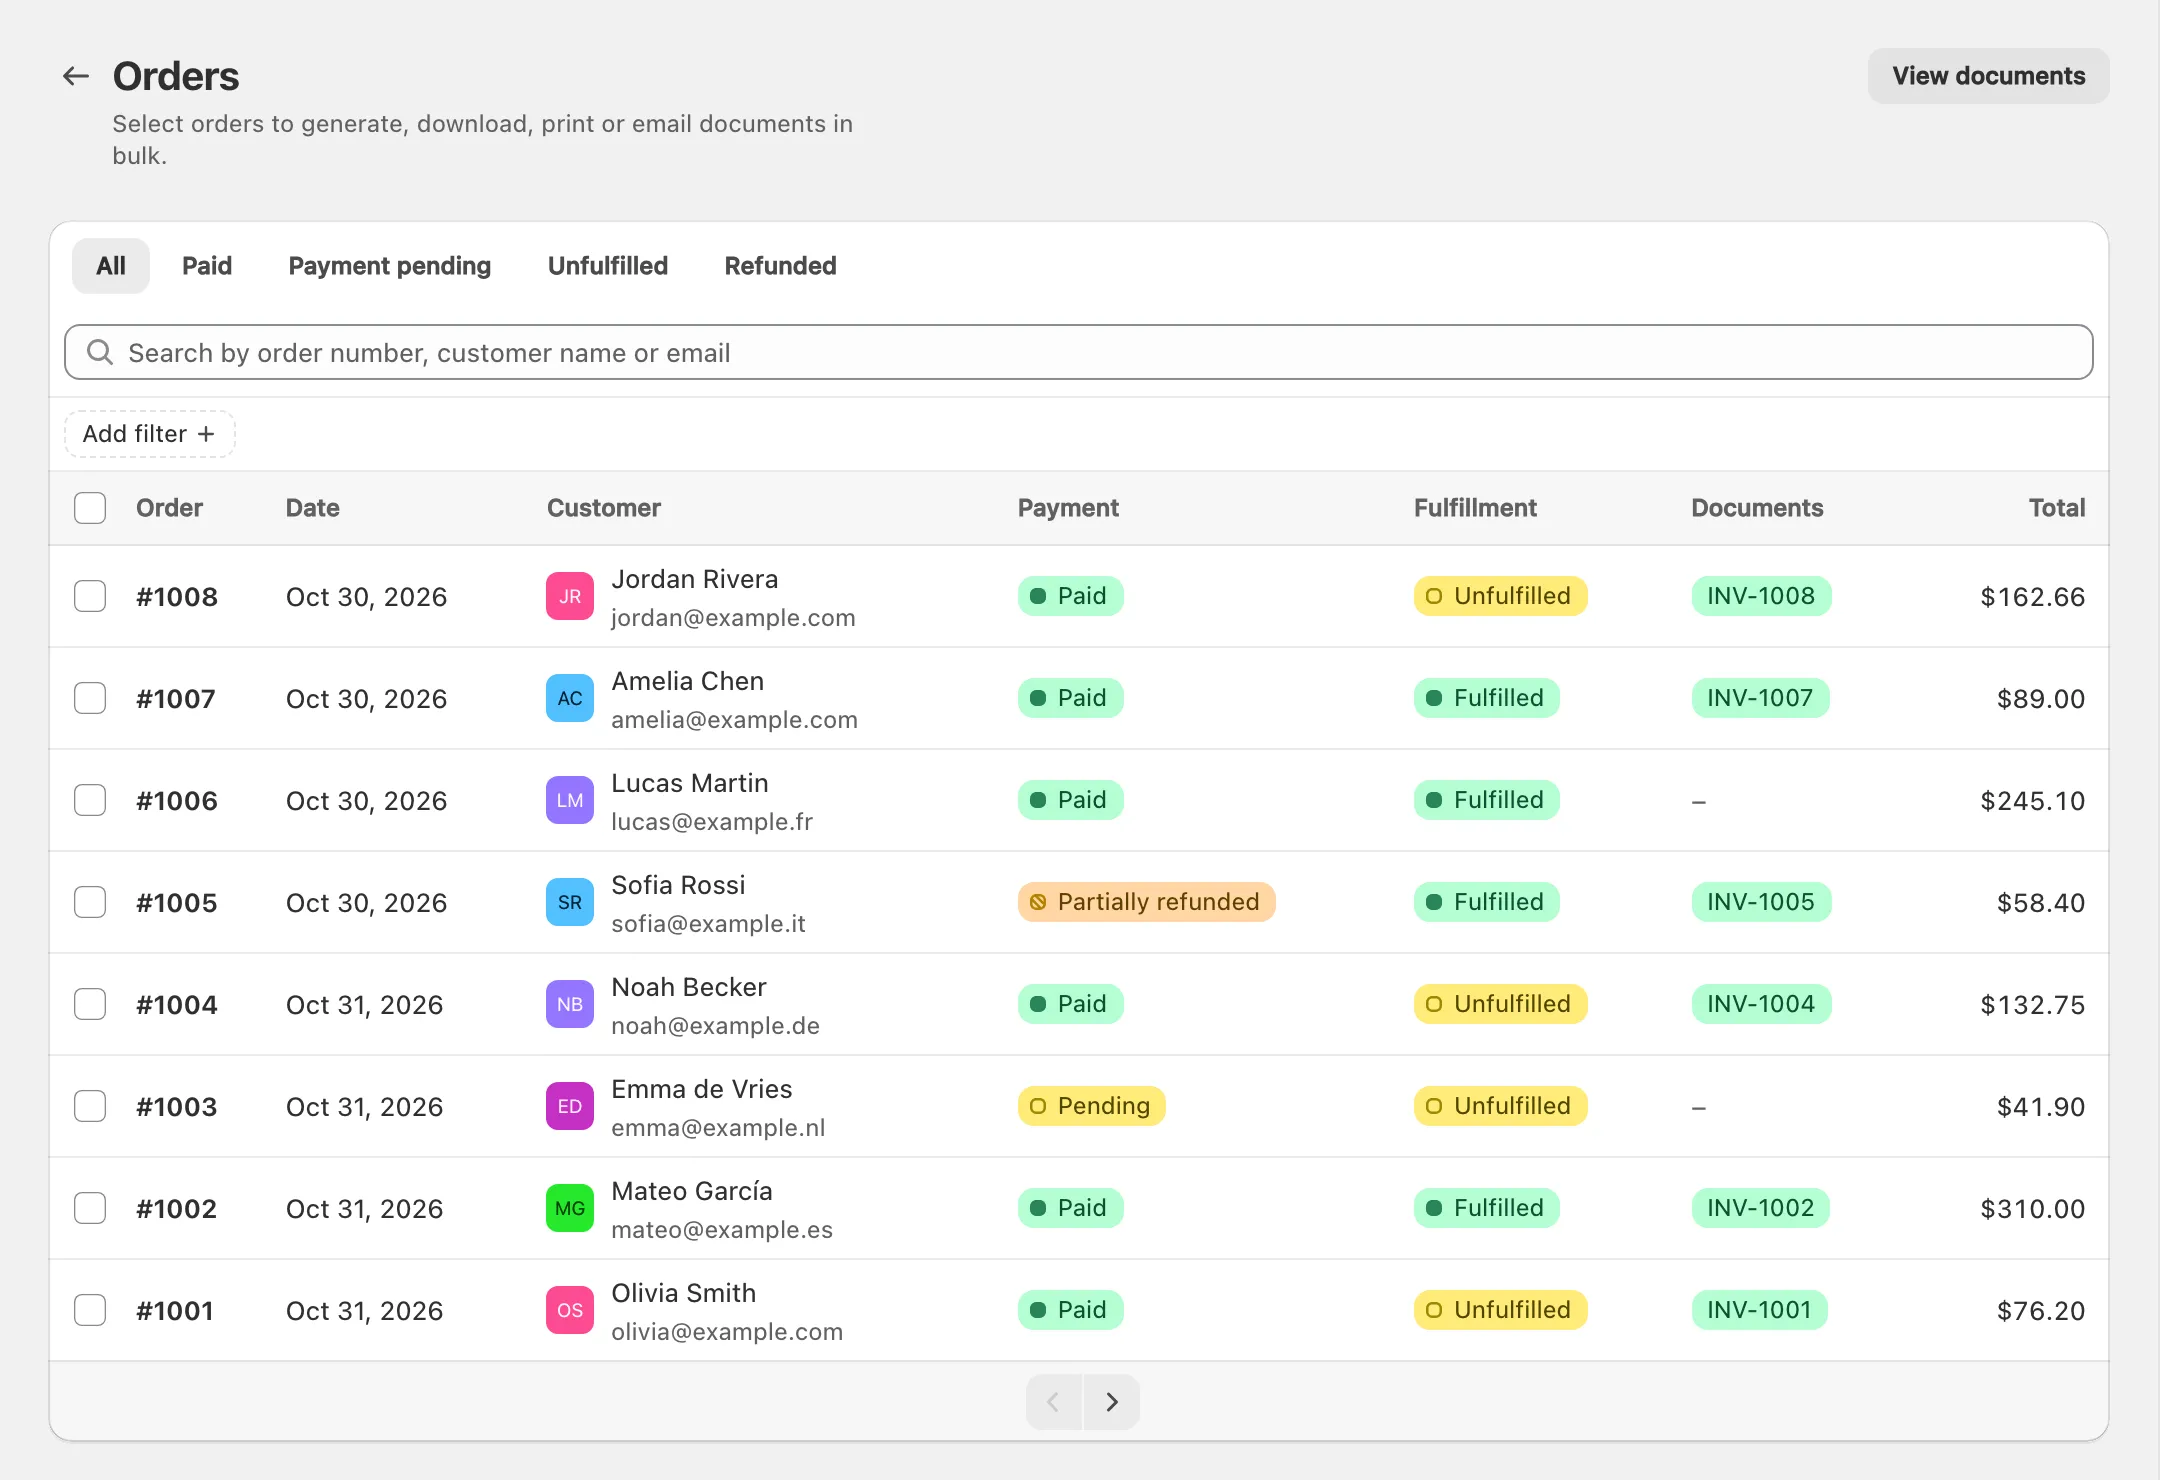Viewport: 2160px width, 1480px height.
Task: Click order #1001 Unfulfilled badge
Action: tap(1501, 1310)
